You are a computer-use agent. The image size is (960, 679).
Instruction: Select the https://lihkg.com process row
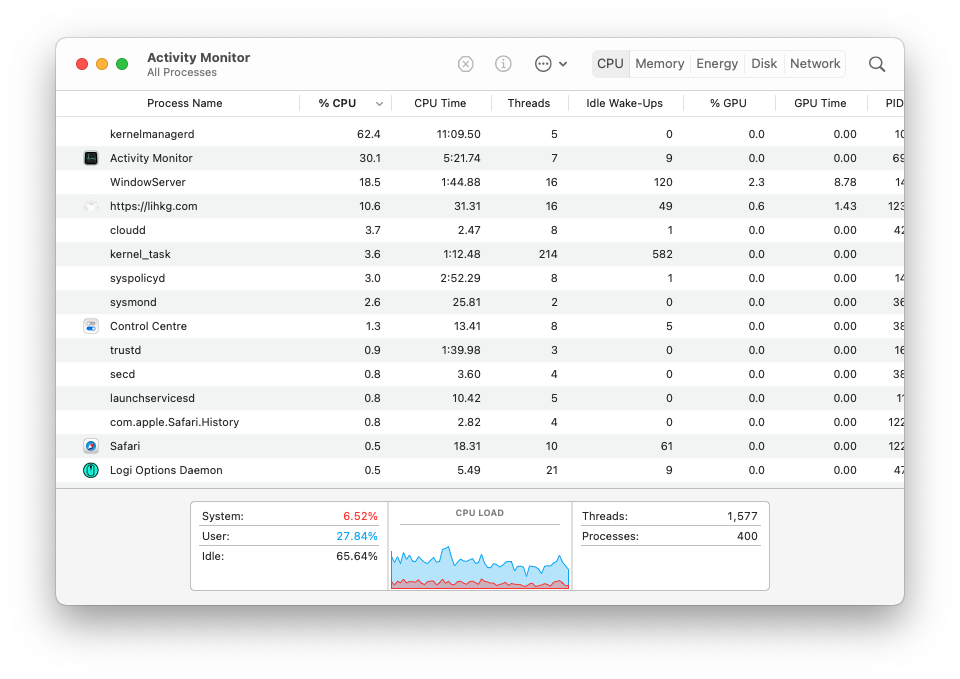click(480, 206)
